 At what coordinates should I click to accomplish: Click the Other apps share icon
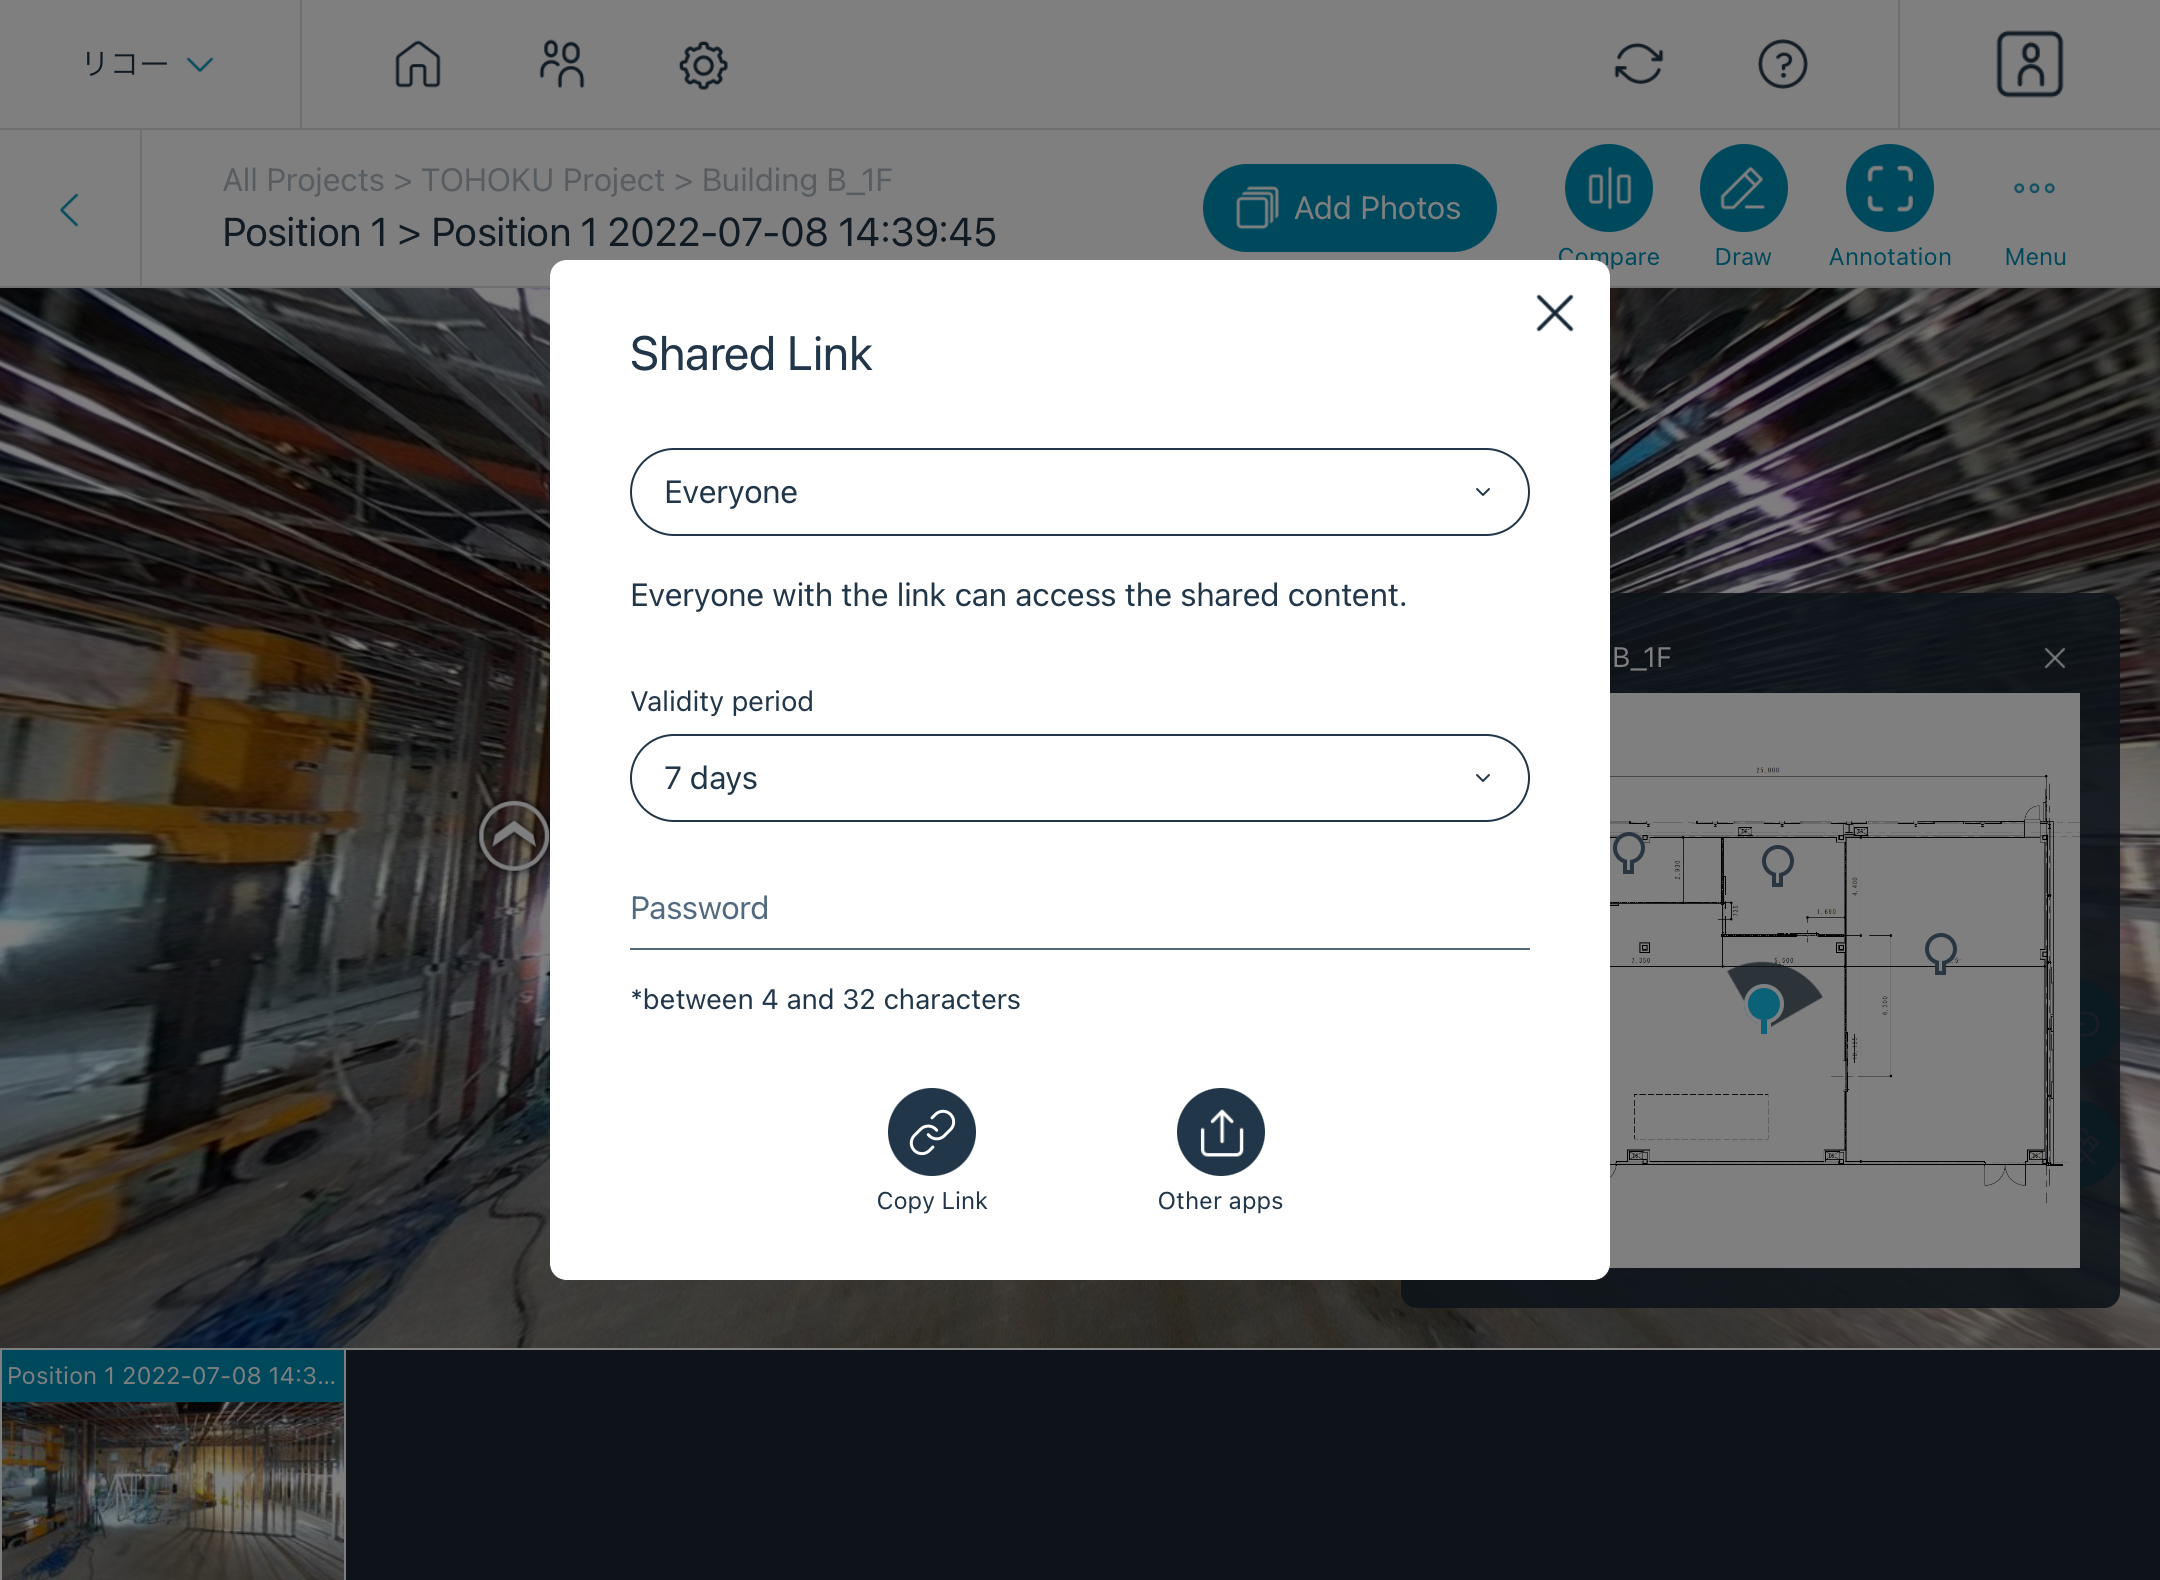point(1220,1132)
